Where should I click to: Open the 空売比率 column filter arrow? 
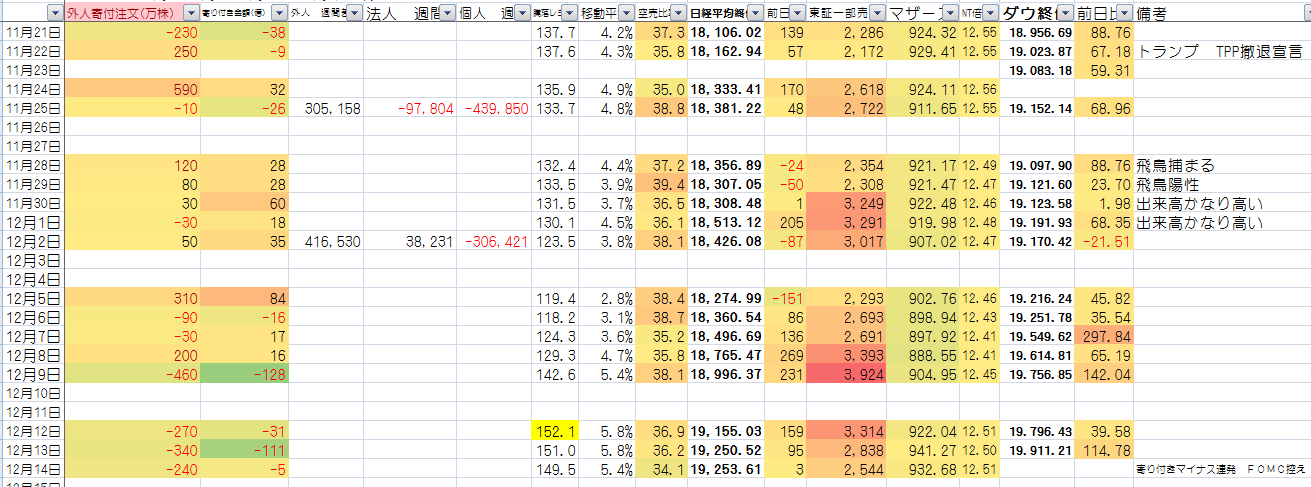point(678,14)
